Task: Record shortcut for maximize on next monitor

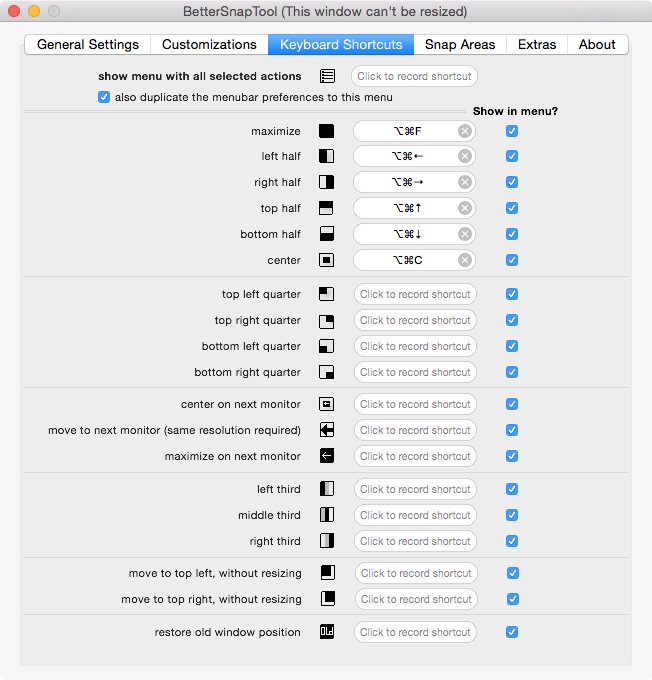Action: coord(415,456)
